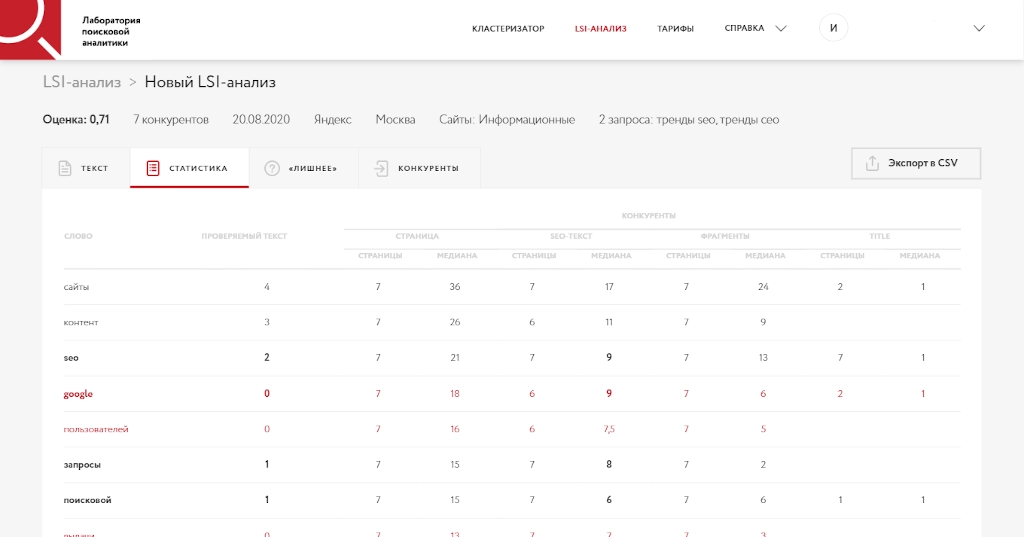1024x537 pixels.
Task: Select the word 'запросы' in table
Action: point(82,465)
